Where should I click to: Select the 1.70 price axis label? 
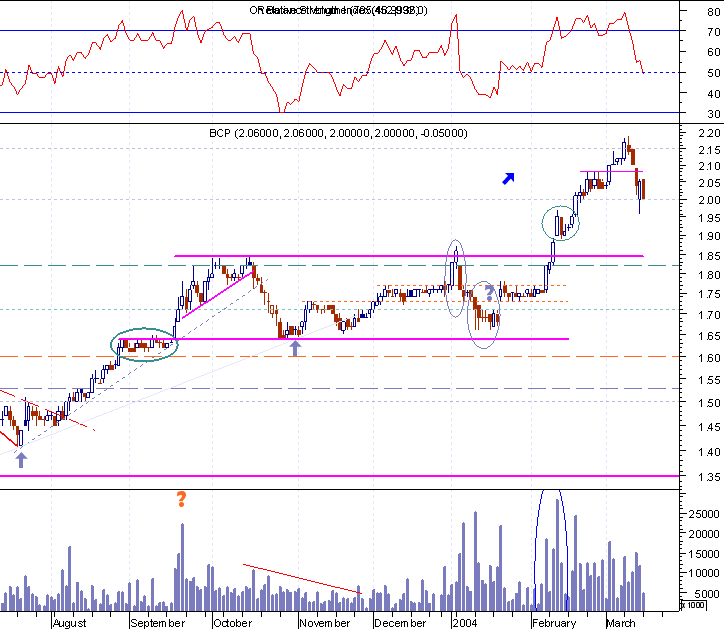710,315
